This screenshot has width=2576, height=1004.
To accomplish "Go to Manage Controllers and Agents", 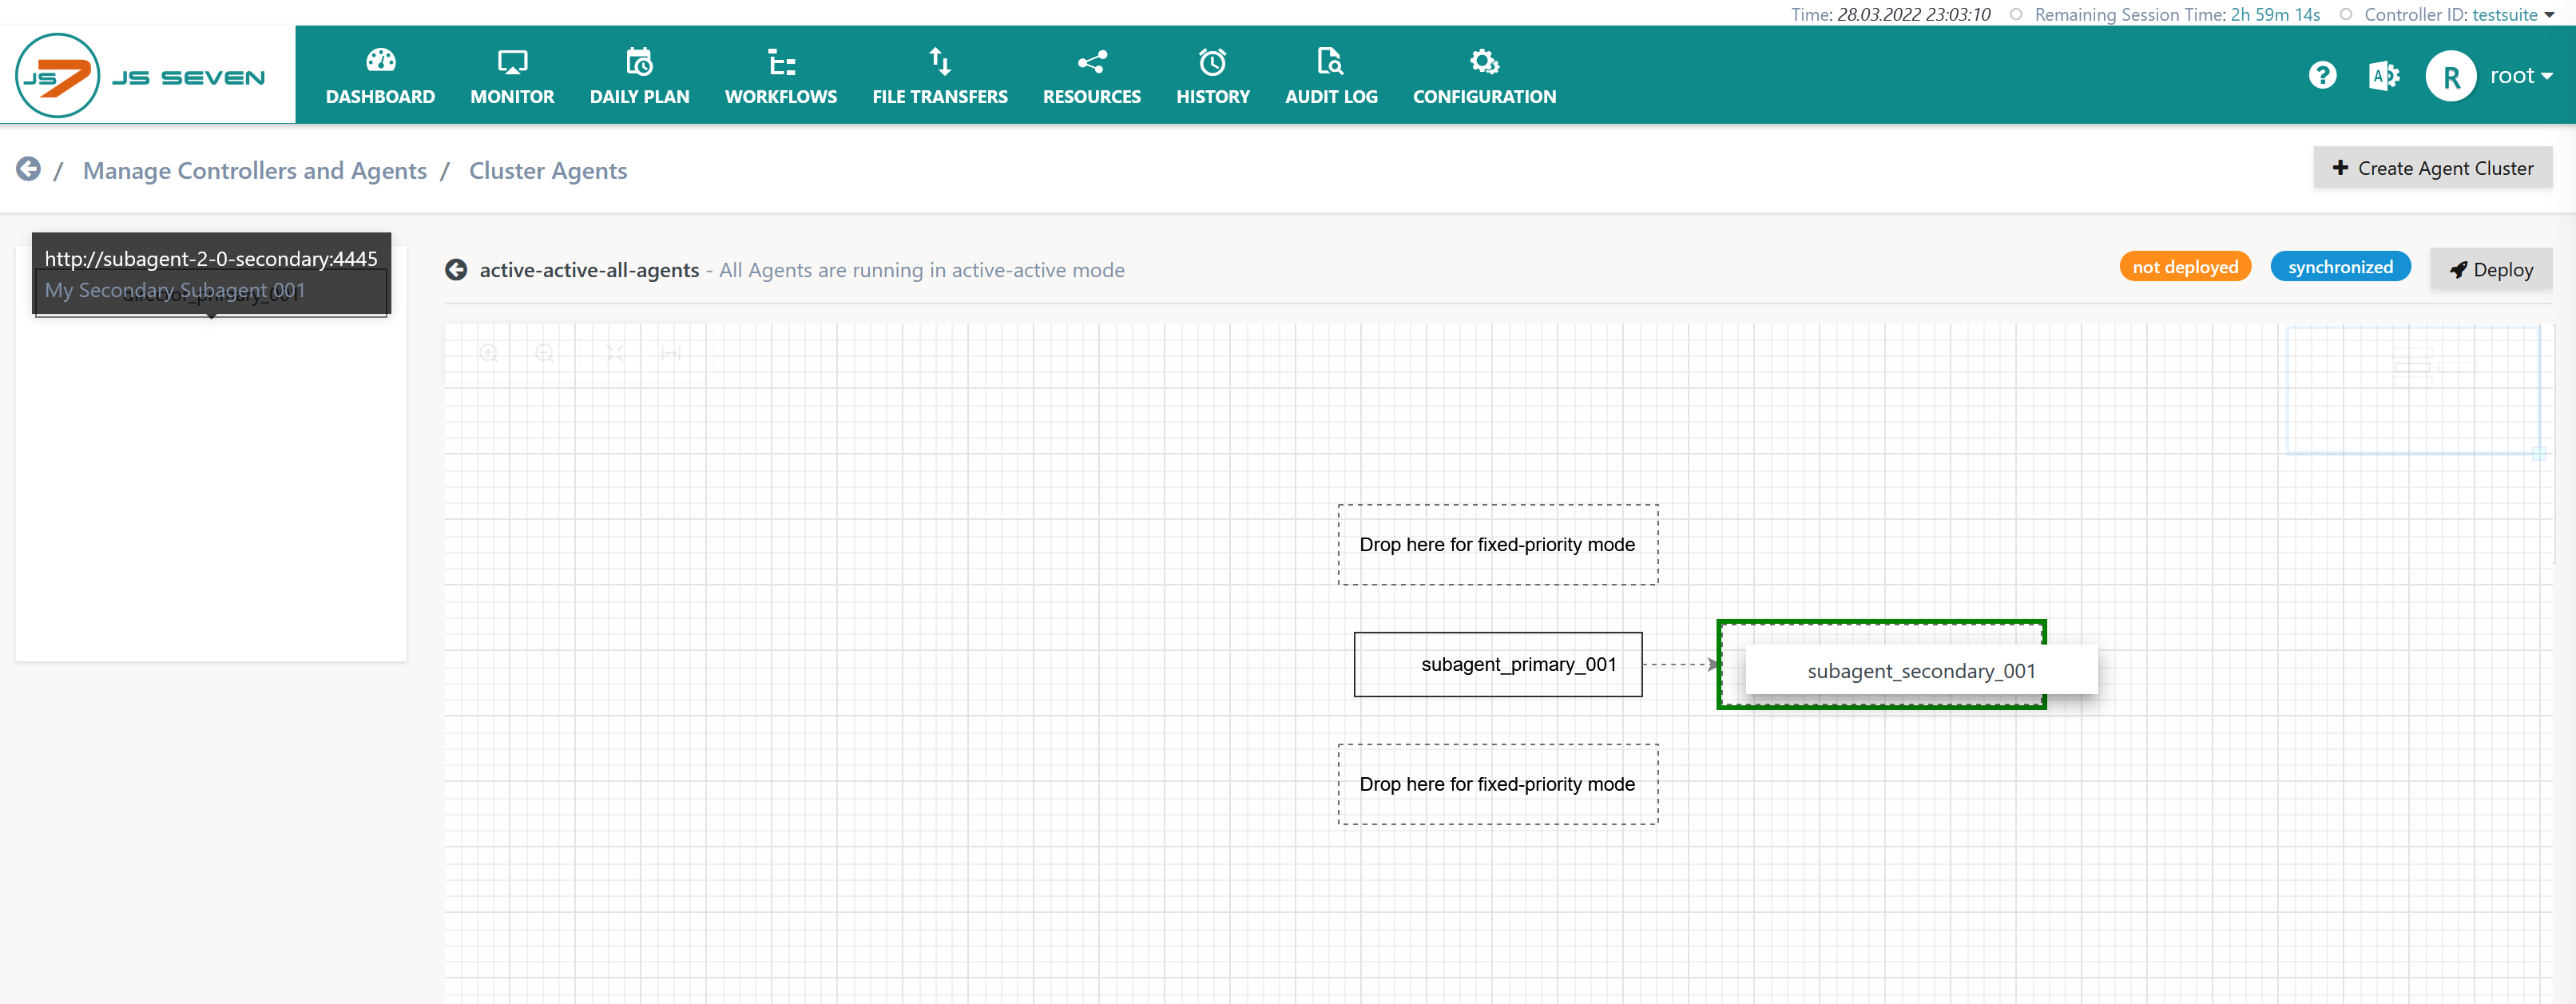I will pyautogui.click(x=255, y=170).
